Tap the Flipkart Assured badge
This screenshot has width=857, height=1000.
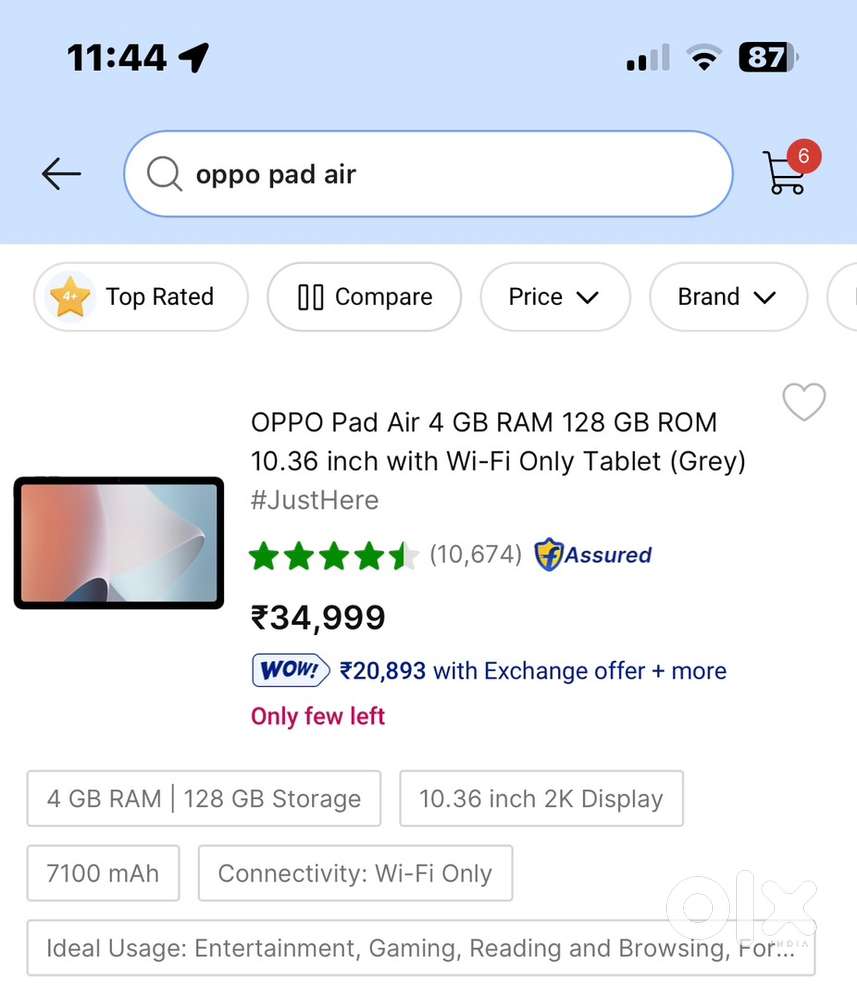593,554
